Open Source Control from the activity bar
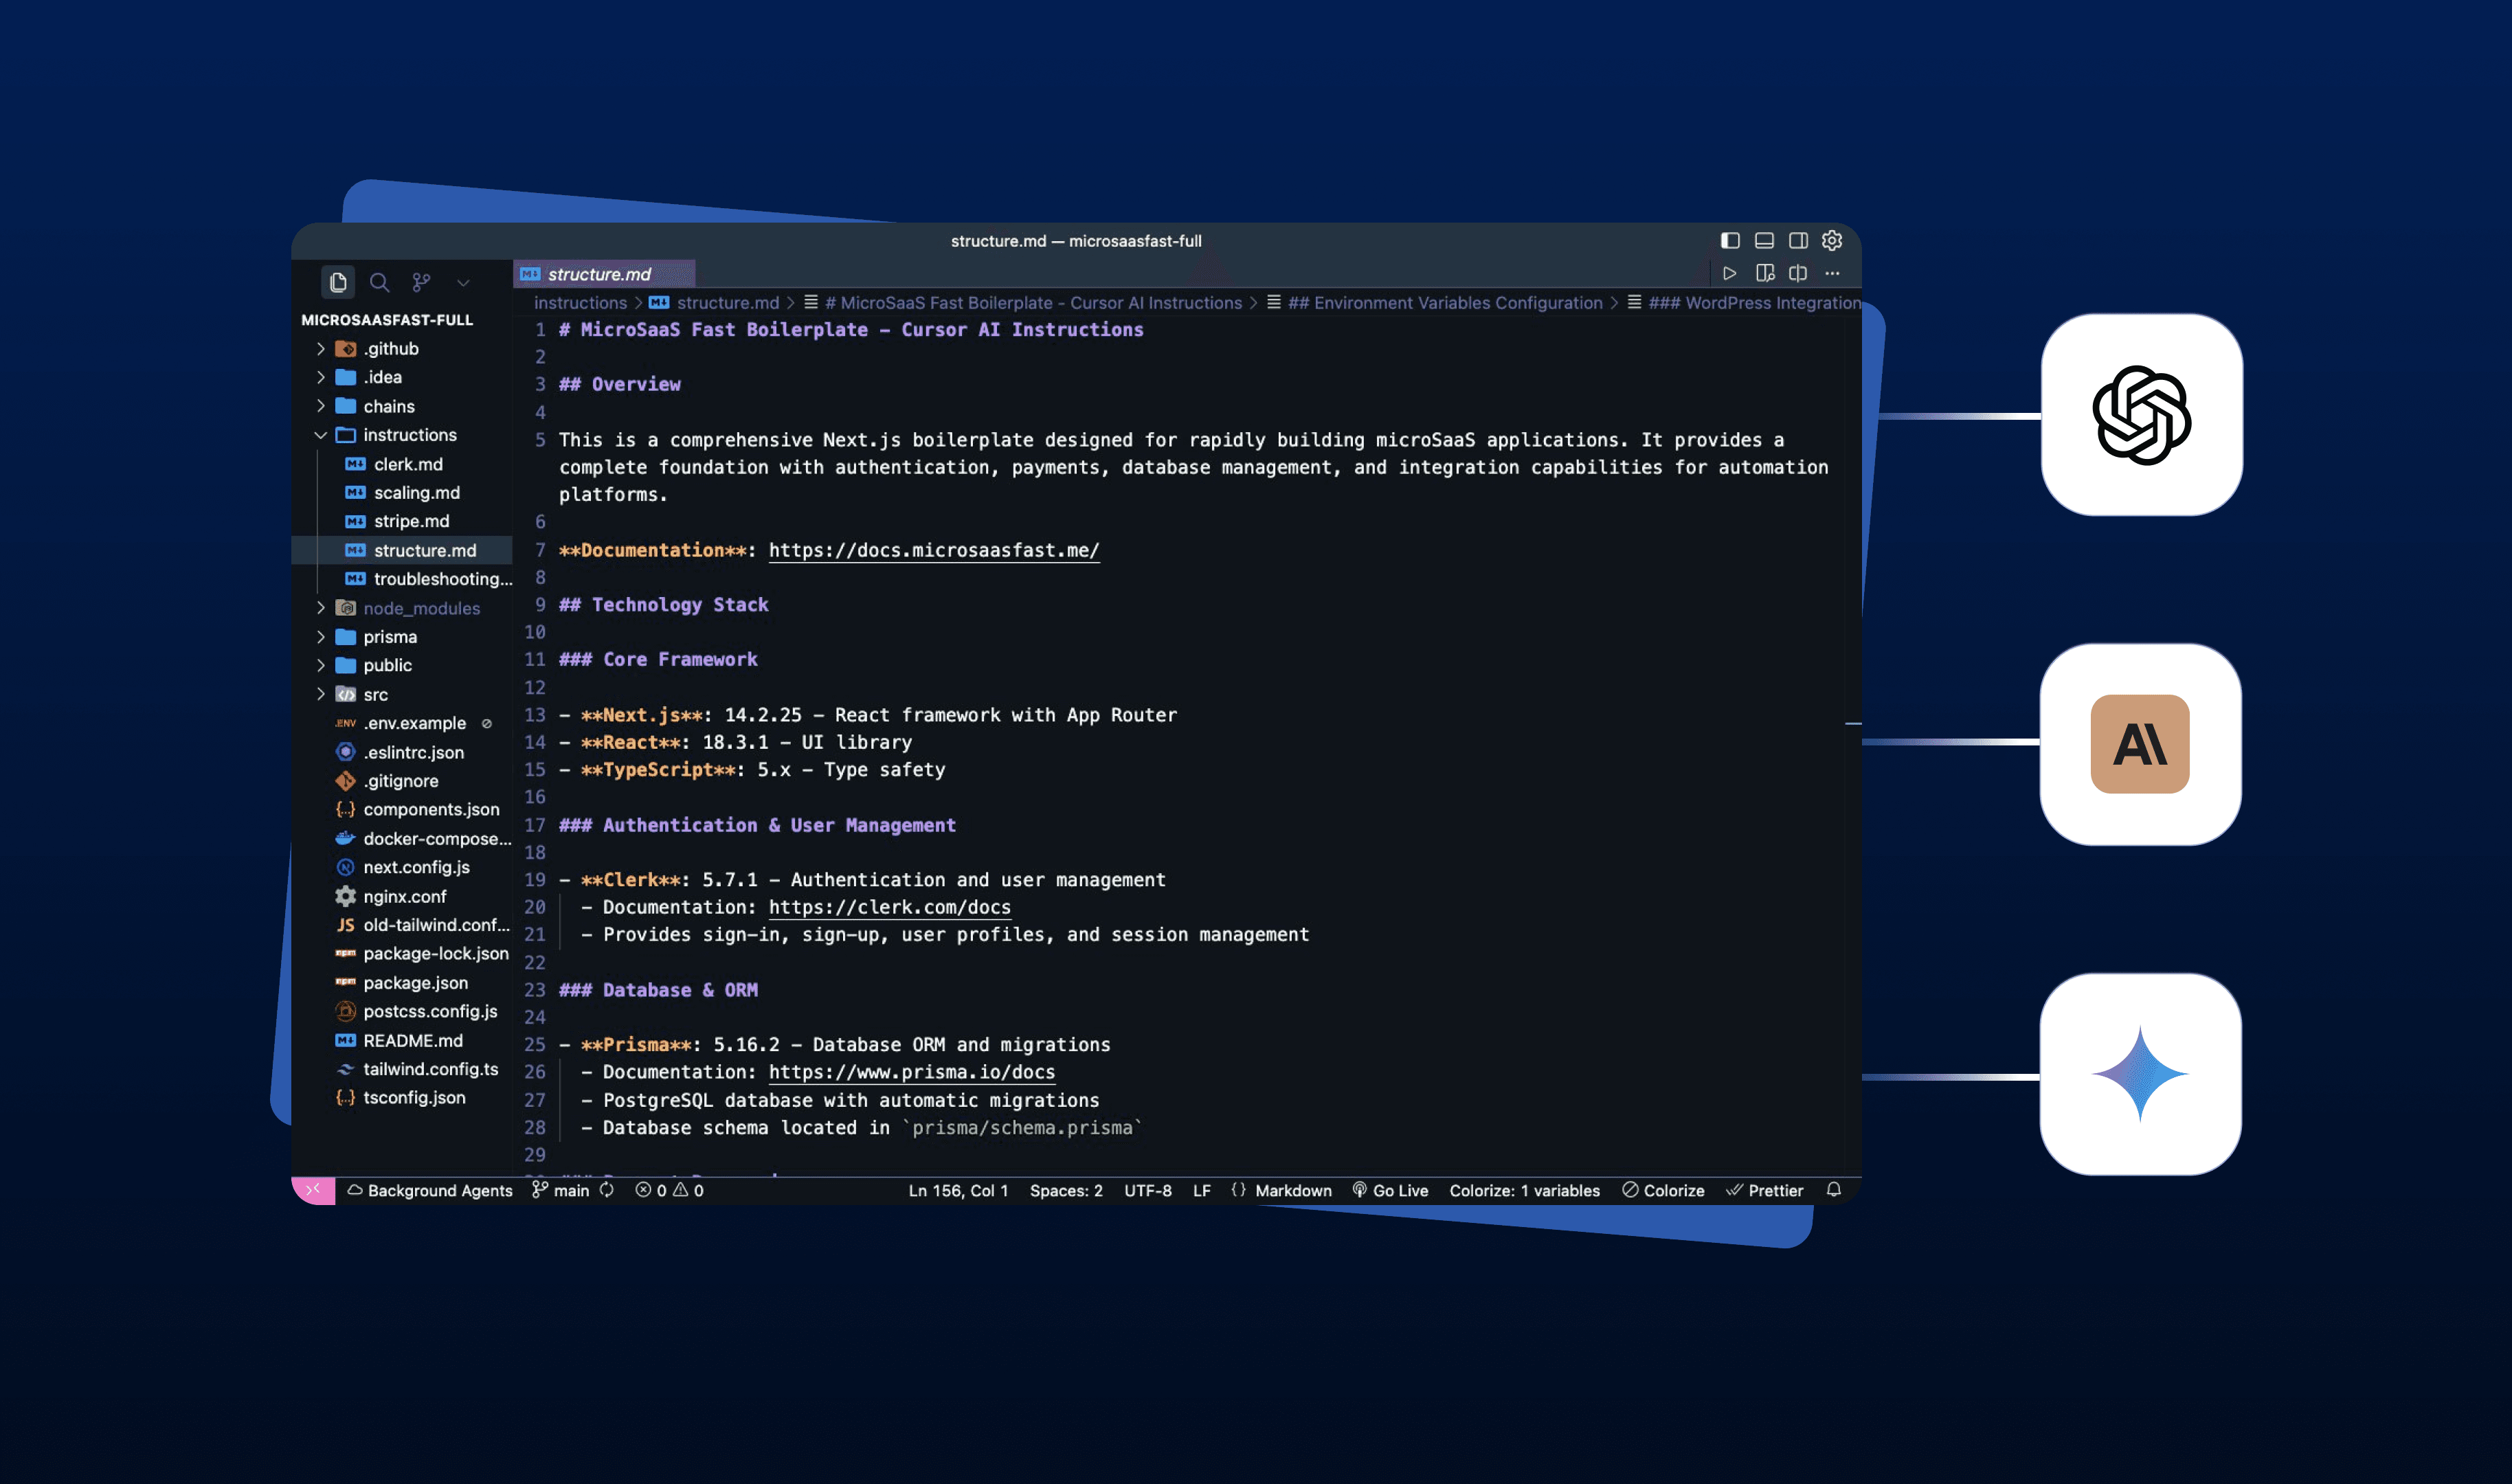 click(422, 283)
